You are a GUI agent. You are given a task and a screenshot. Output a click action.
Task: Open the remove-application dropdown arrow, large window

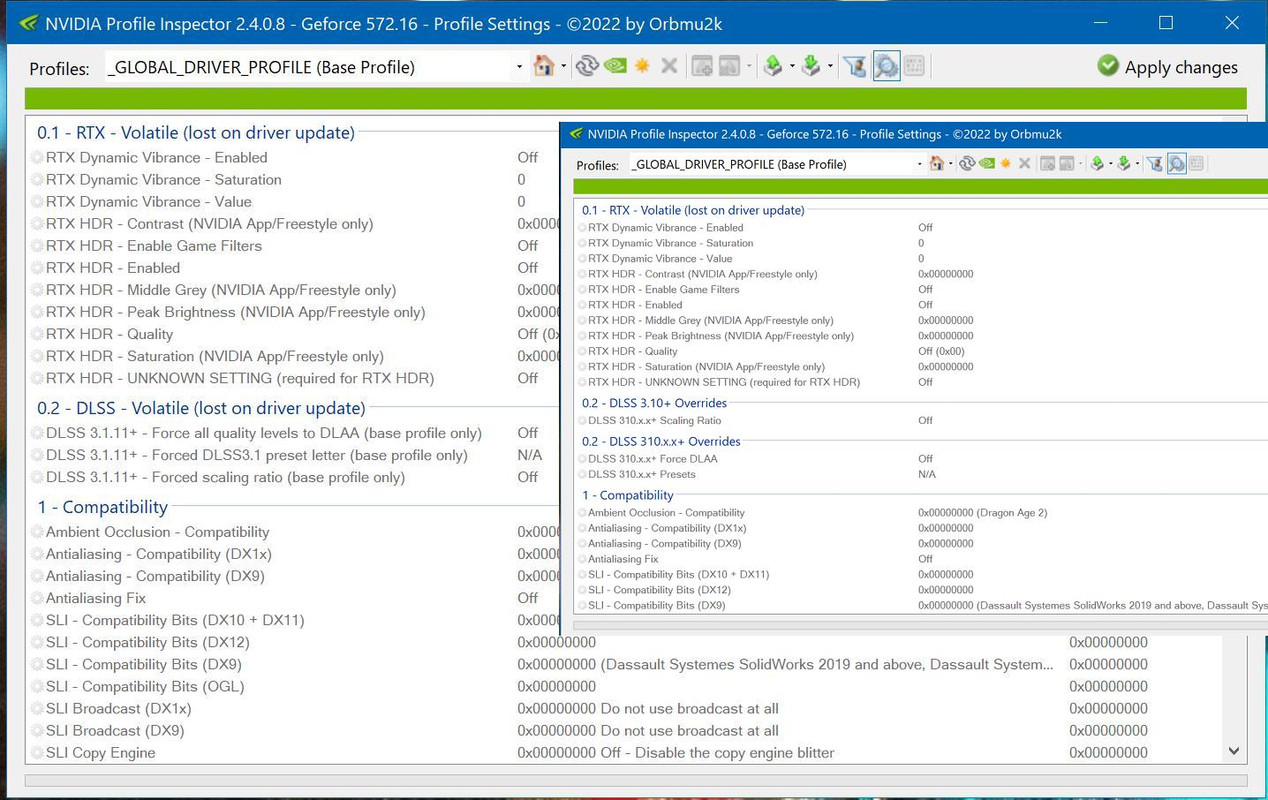pos(748,67)
